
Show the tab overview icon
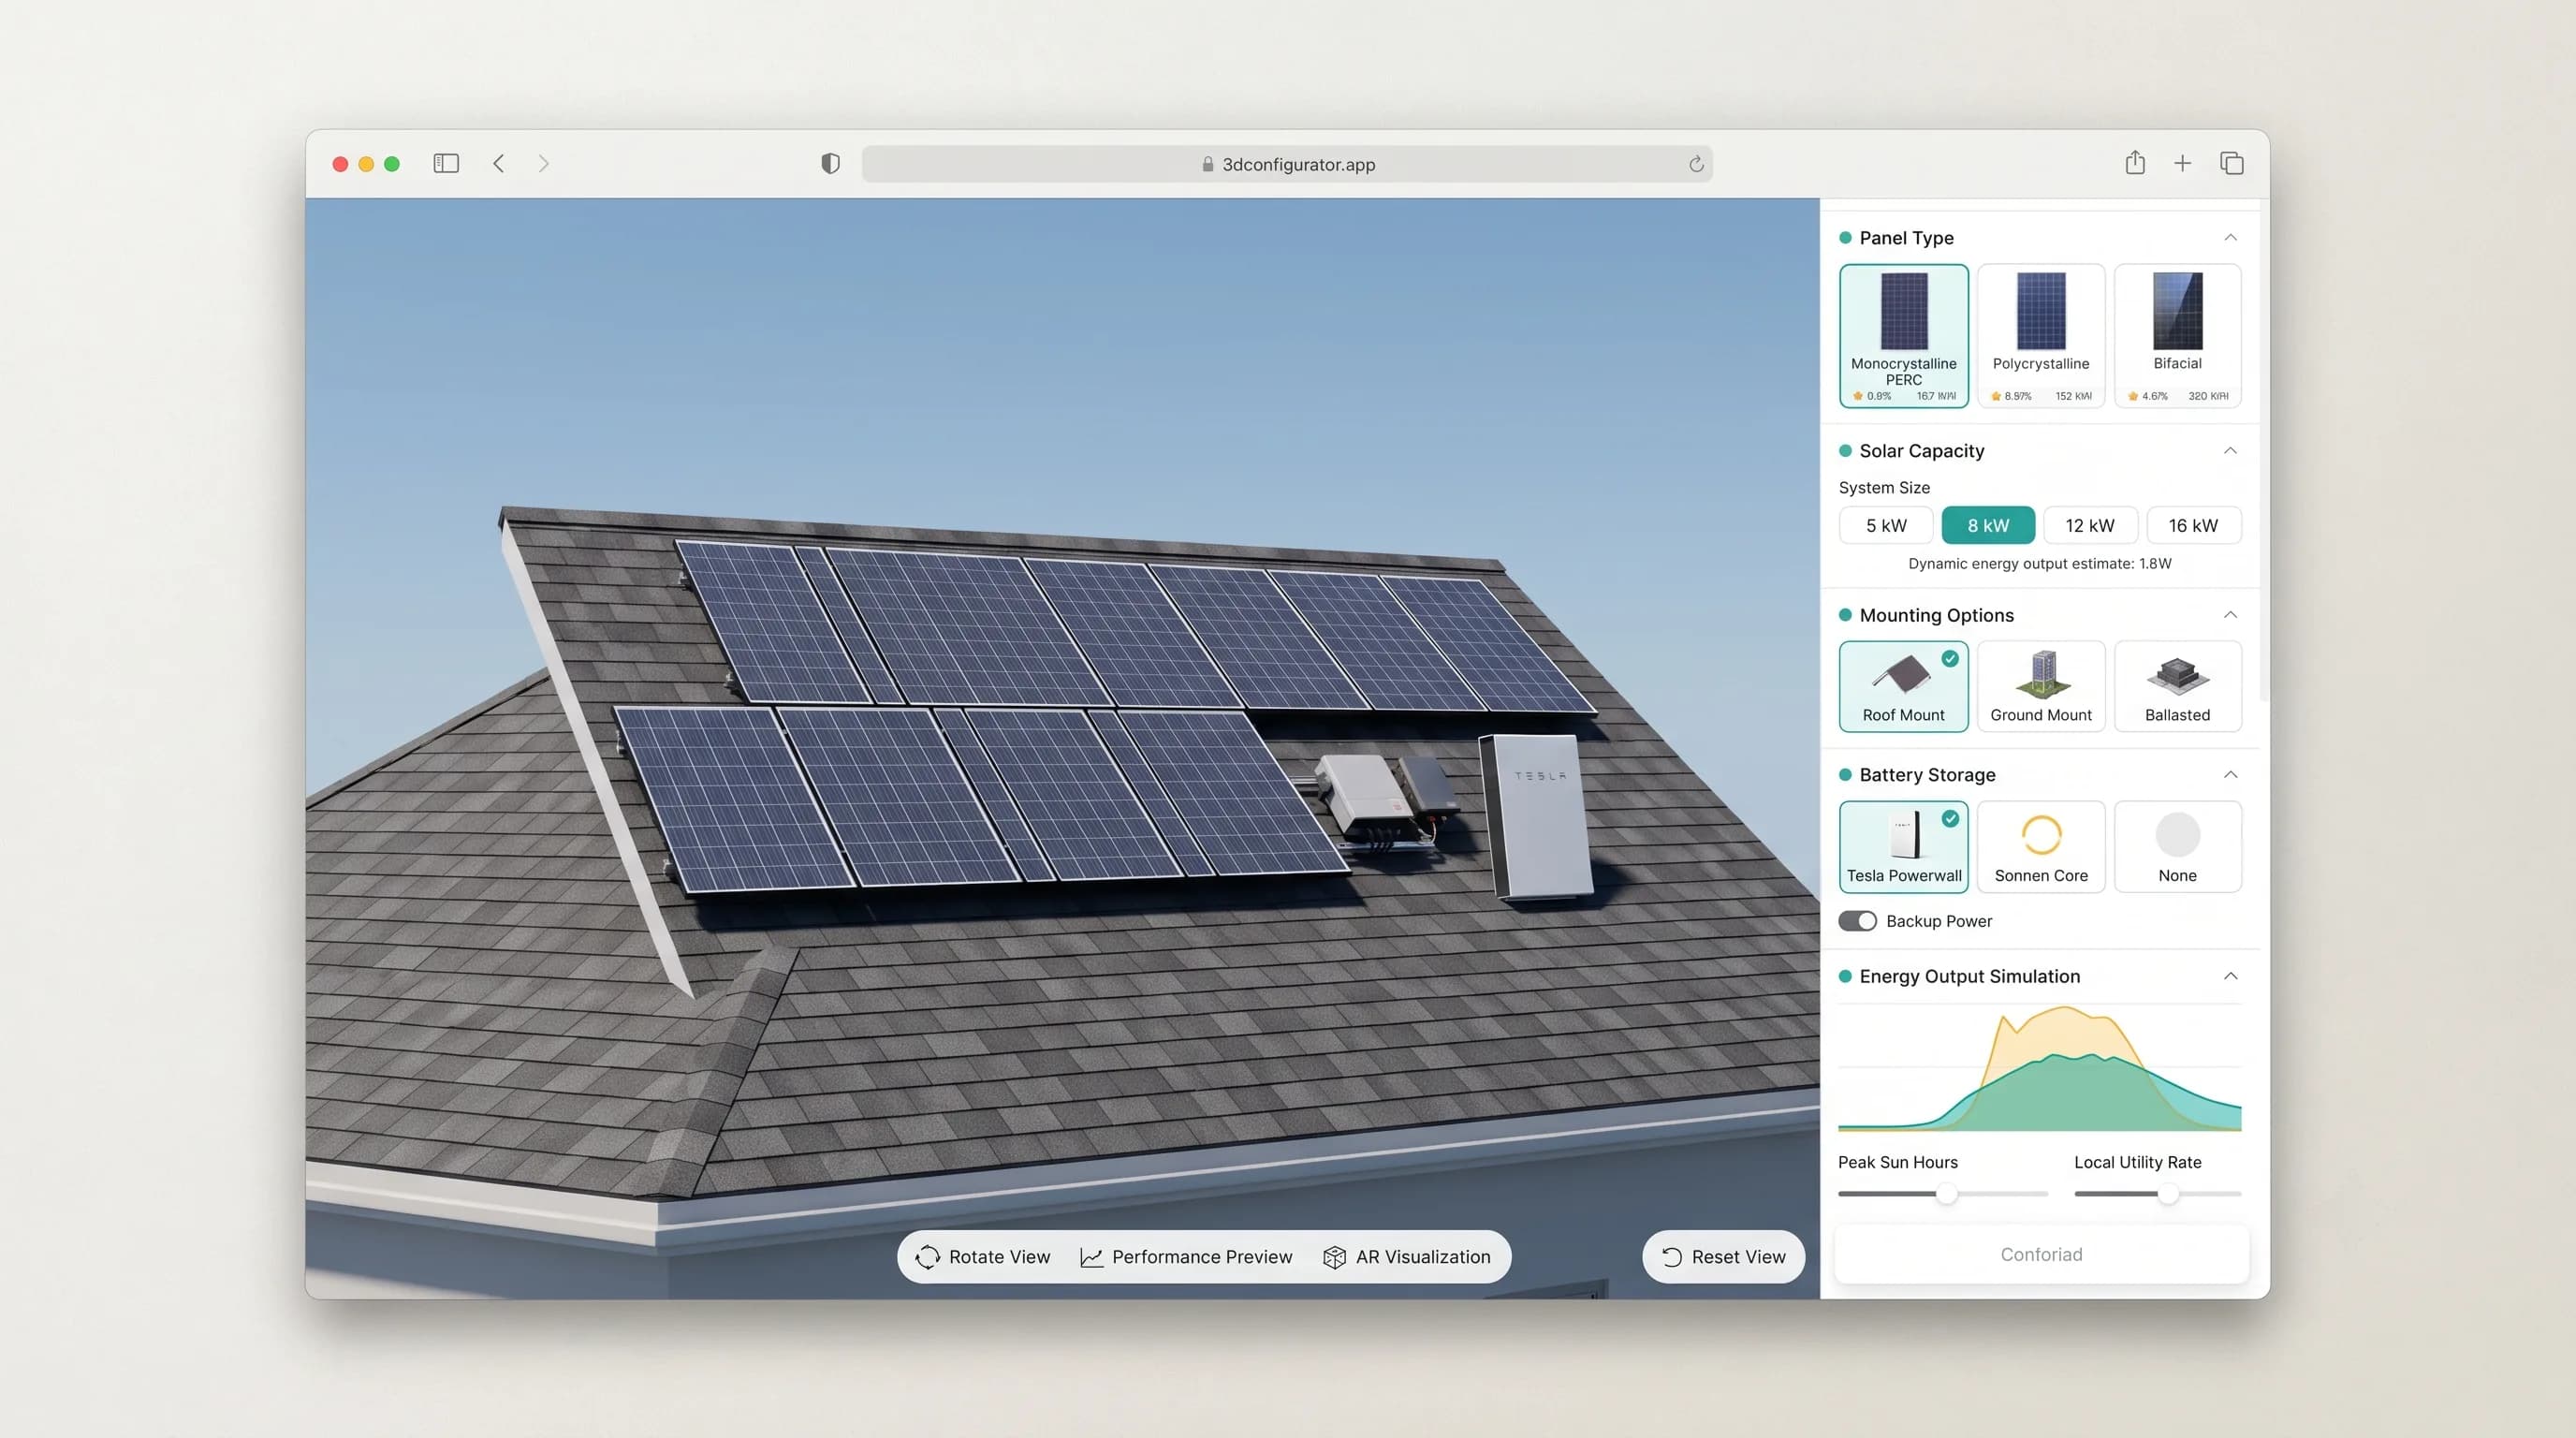[x=2231, y=163]
